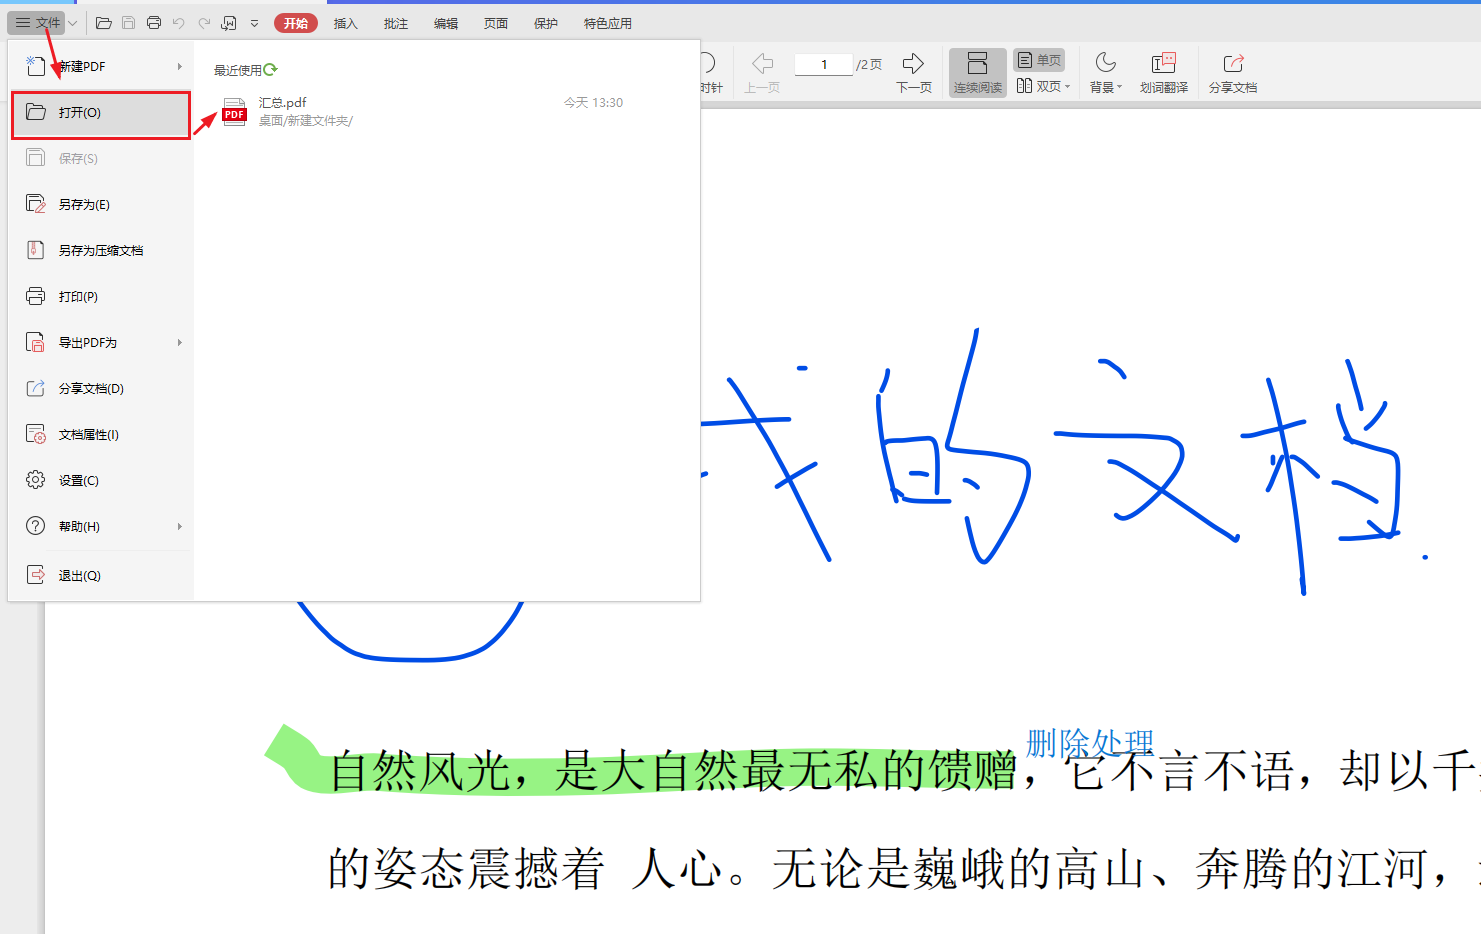Open the recent file 汇总.pdf
The width and height of the screenshot is (1481, 934).
pyautogui.click(x=283, y=102)
